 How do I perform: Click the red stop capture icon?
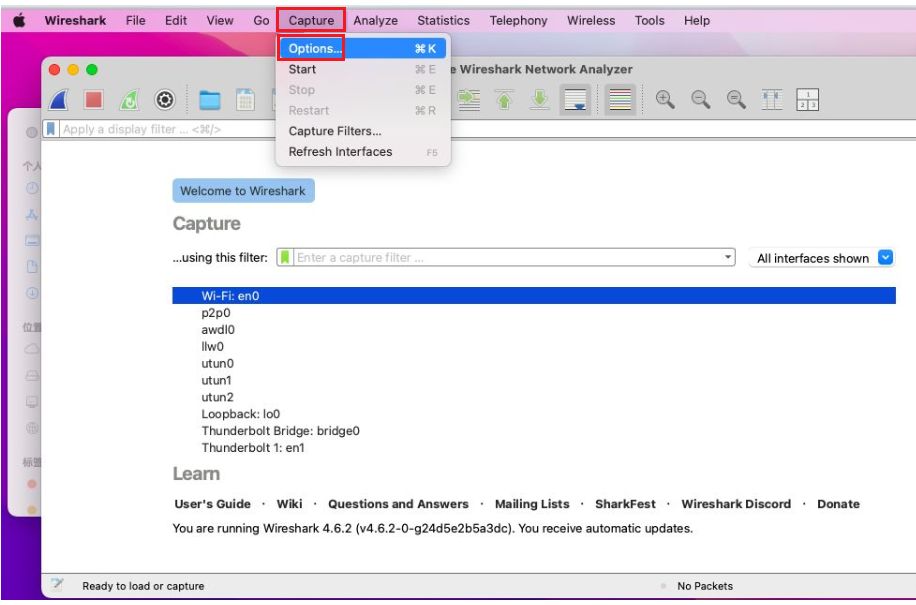coord(94,99)
